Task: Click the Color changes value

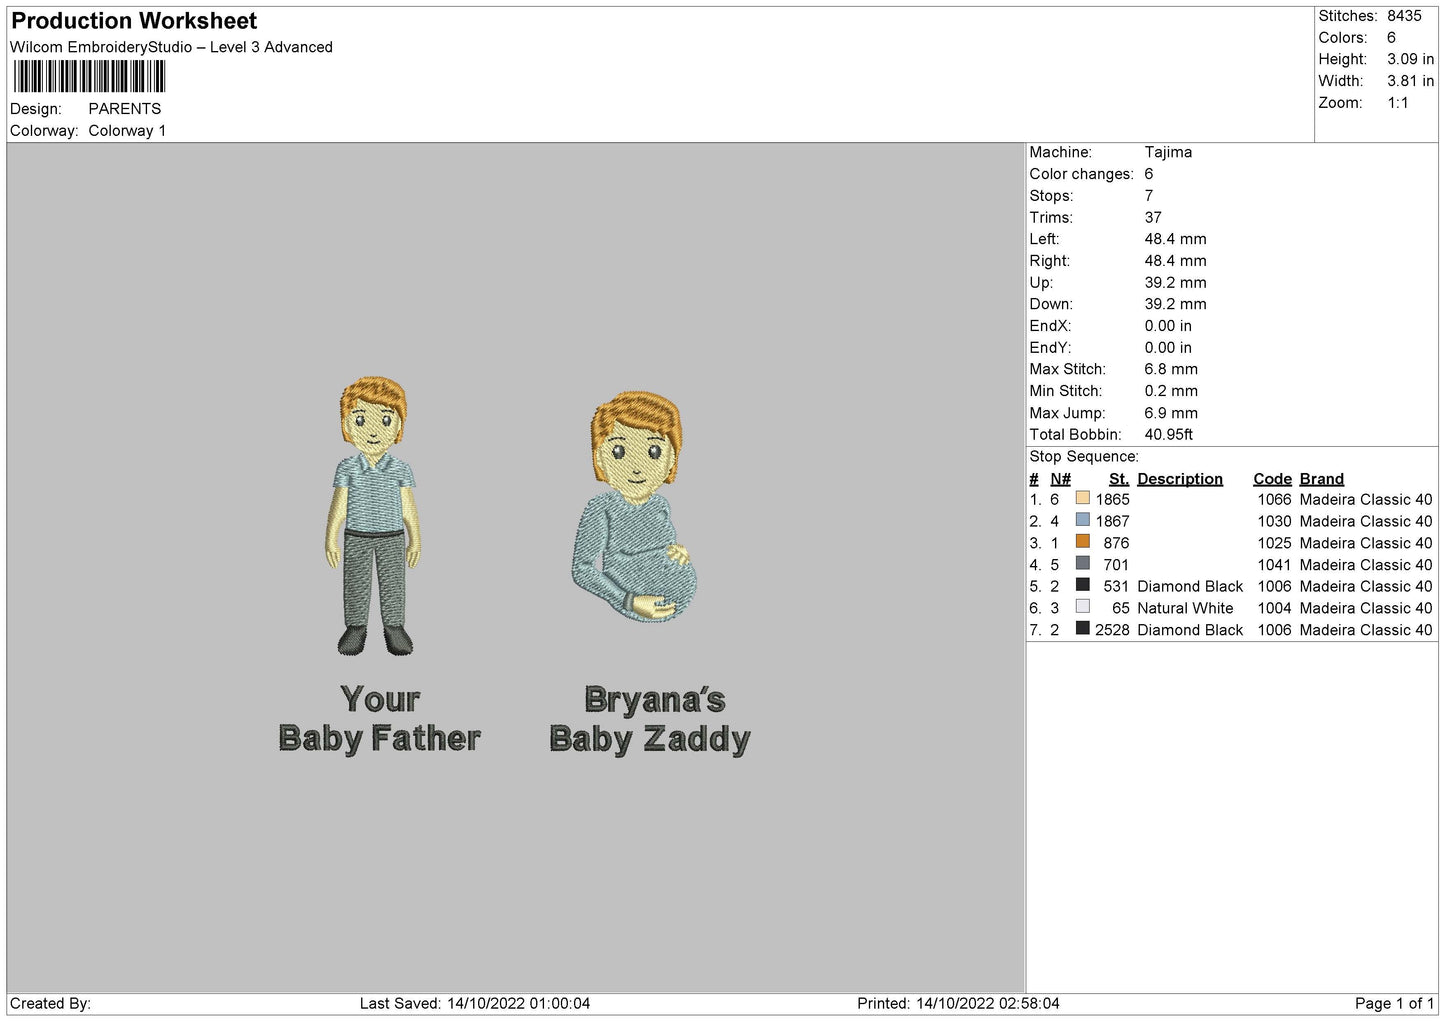Action: tap(1149, 174)
